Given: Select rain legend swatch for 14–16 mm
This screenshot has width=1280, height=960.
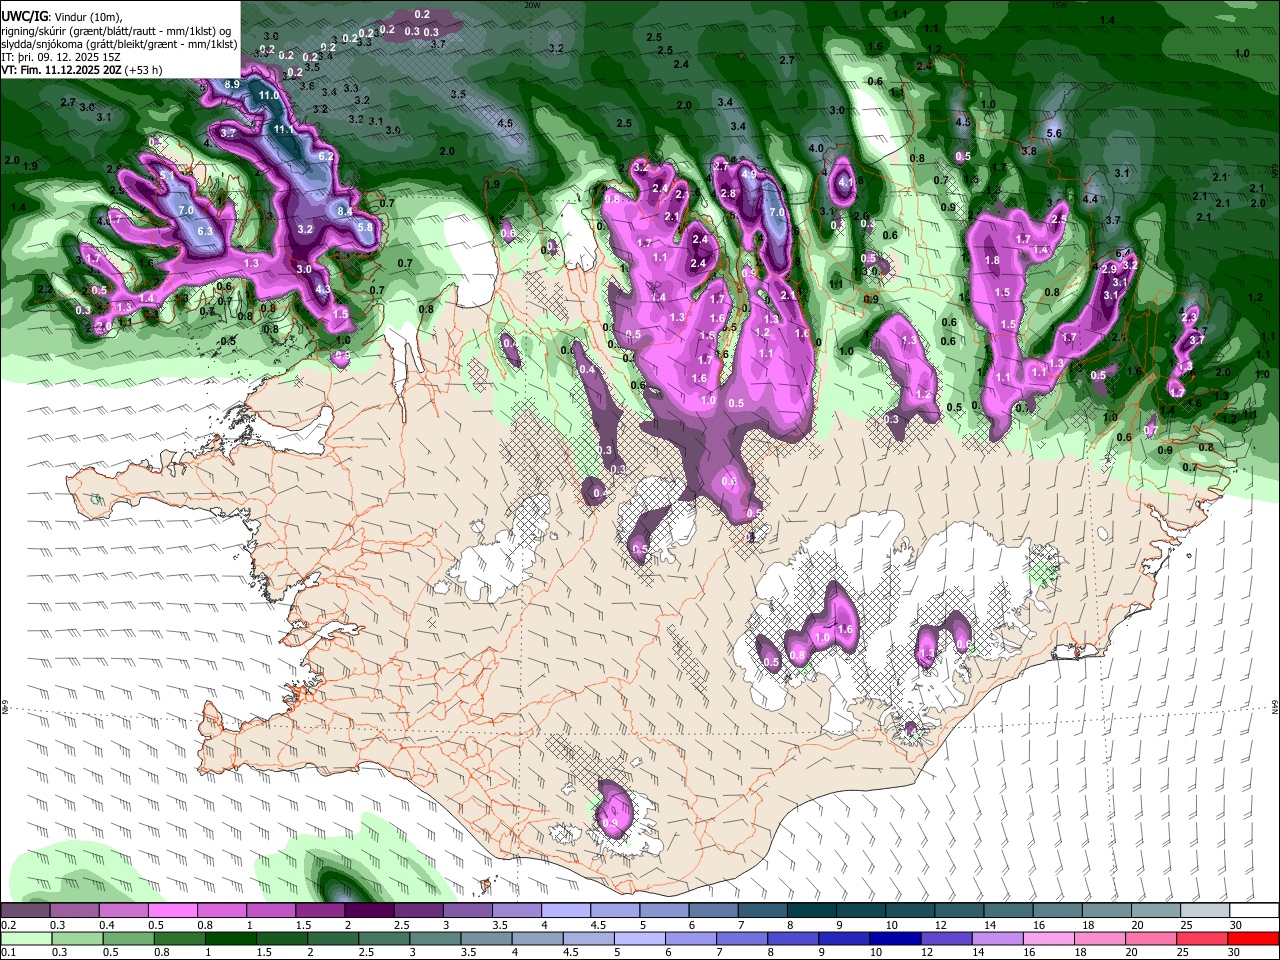Looking at the screenshot, I should [999, 938].
